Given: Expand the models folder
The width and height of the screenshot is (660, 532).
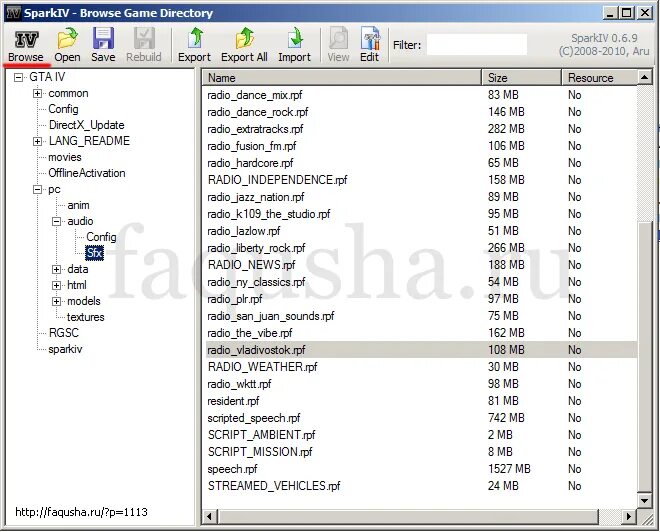Looking at the screenshot, I should pyautogui.click(x=56, y=301).
